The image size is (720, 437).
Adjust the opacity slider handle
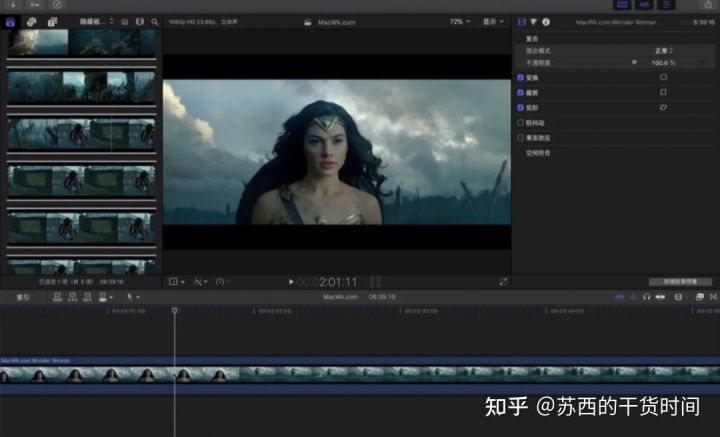point(634,62)
